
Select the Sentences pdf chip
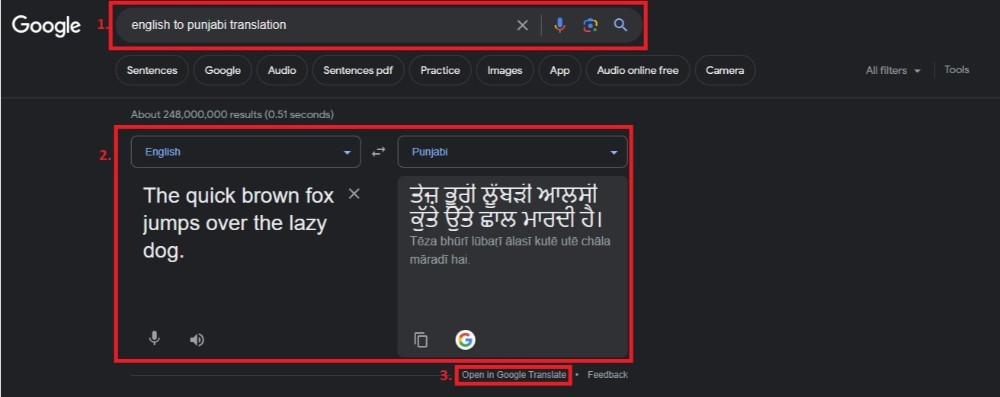click(358, 70)
